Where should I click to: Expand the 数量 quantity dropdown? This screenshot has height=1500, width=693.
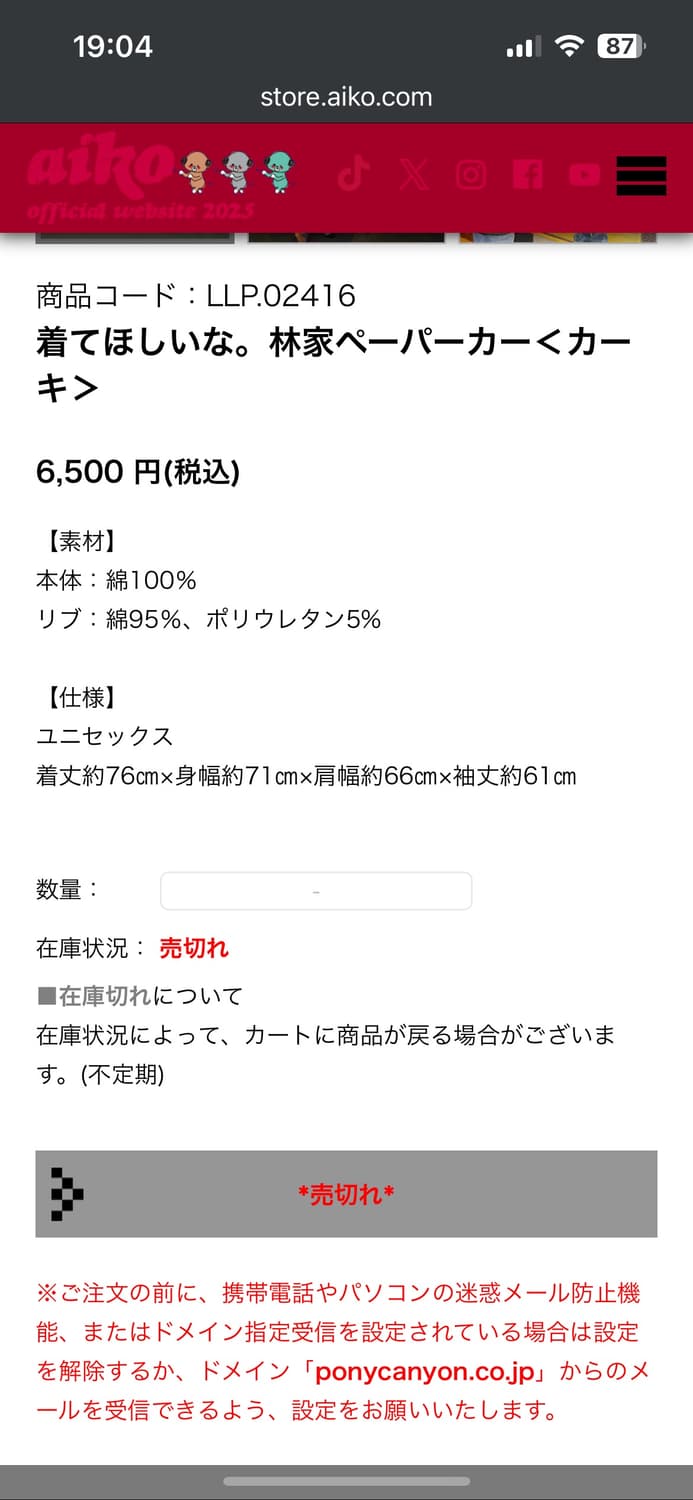tap(316, 891)
